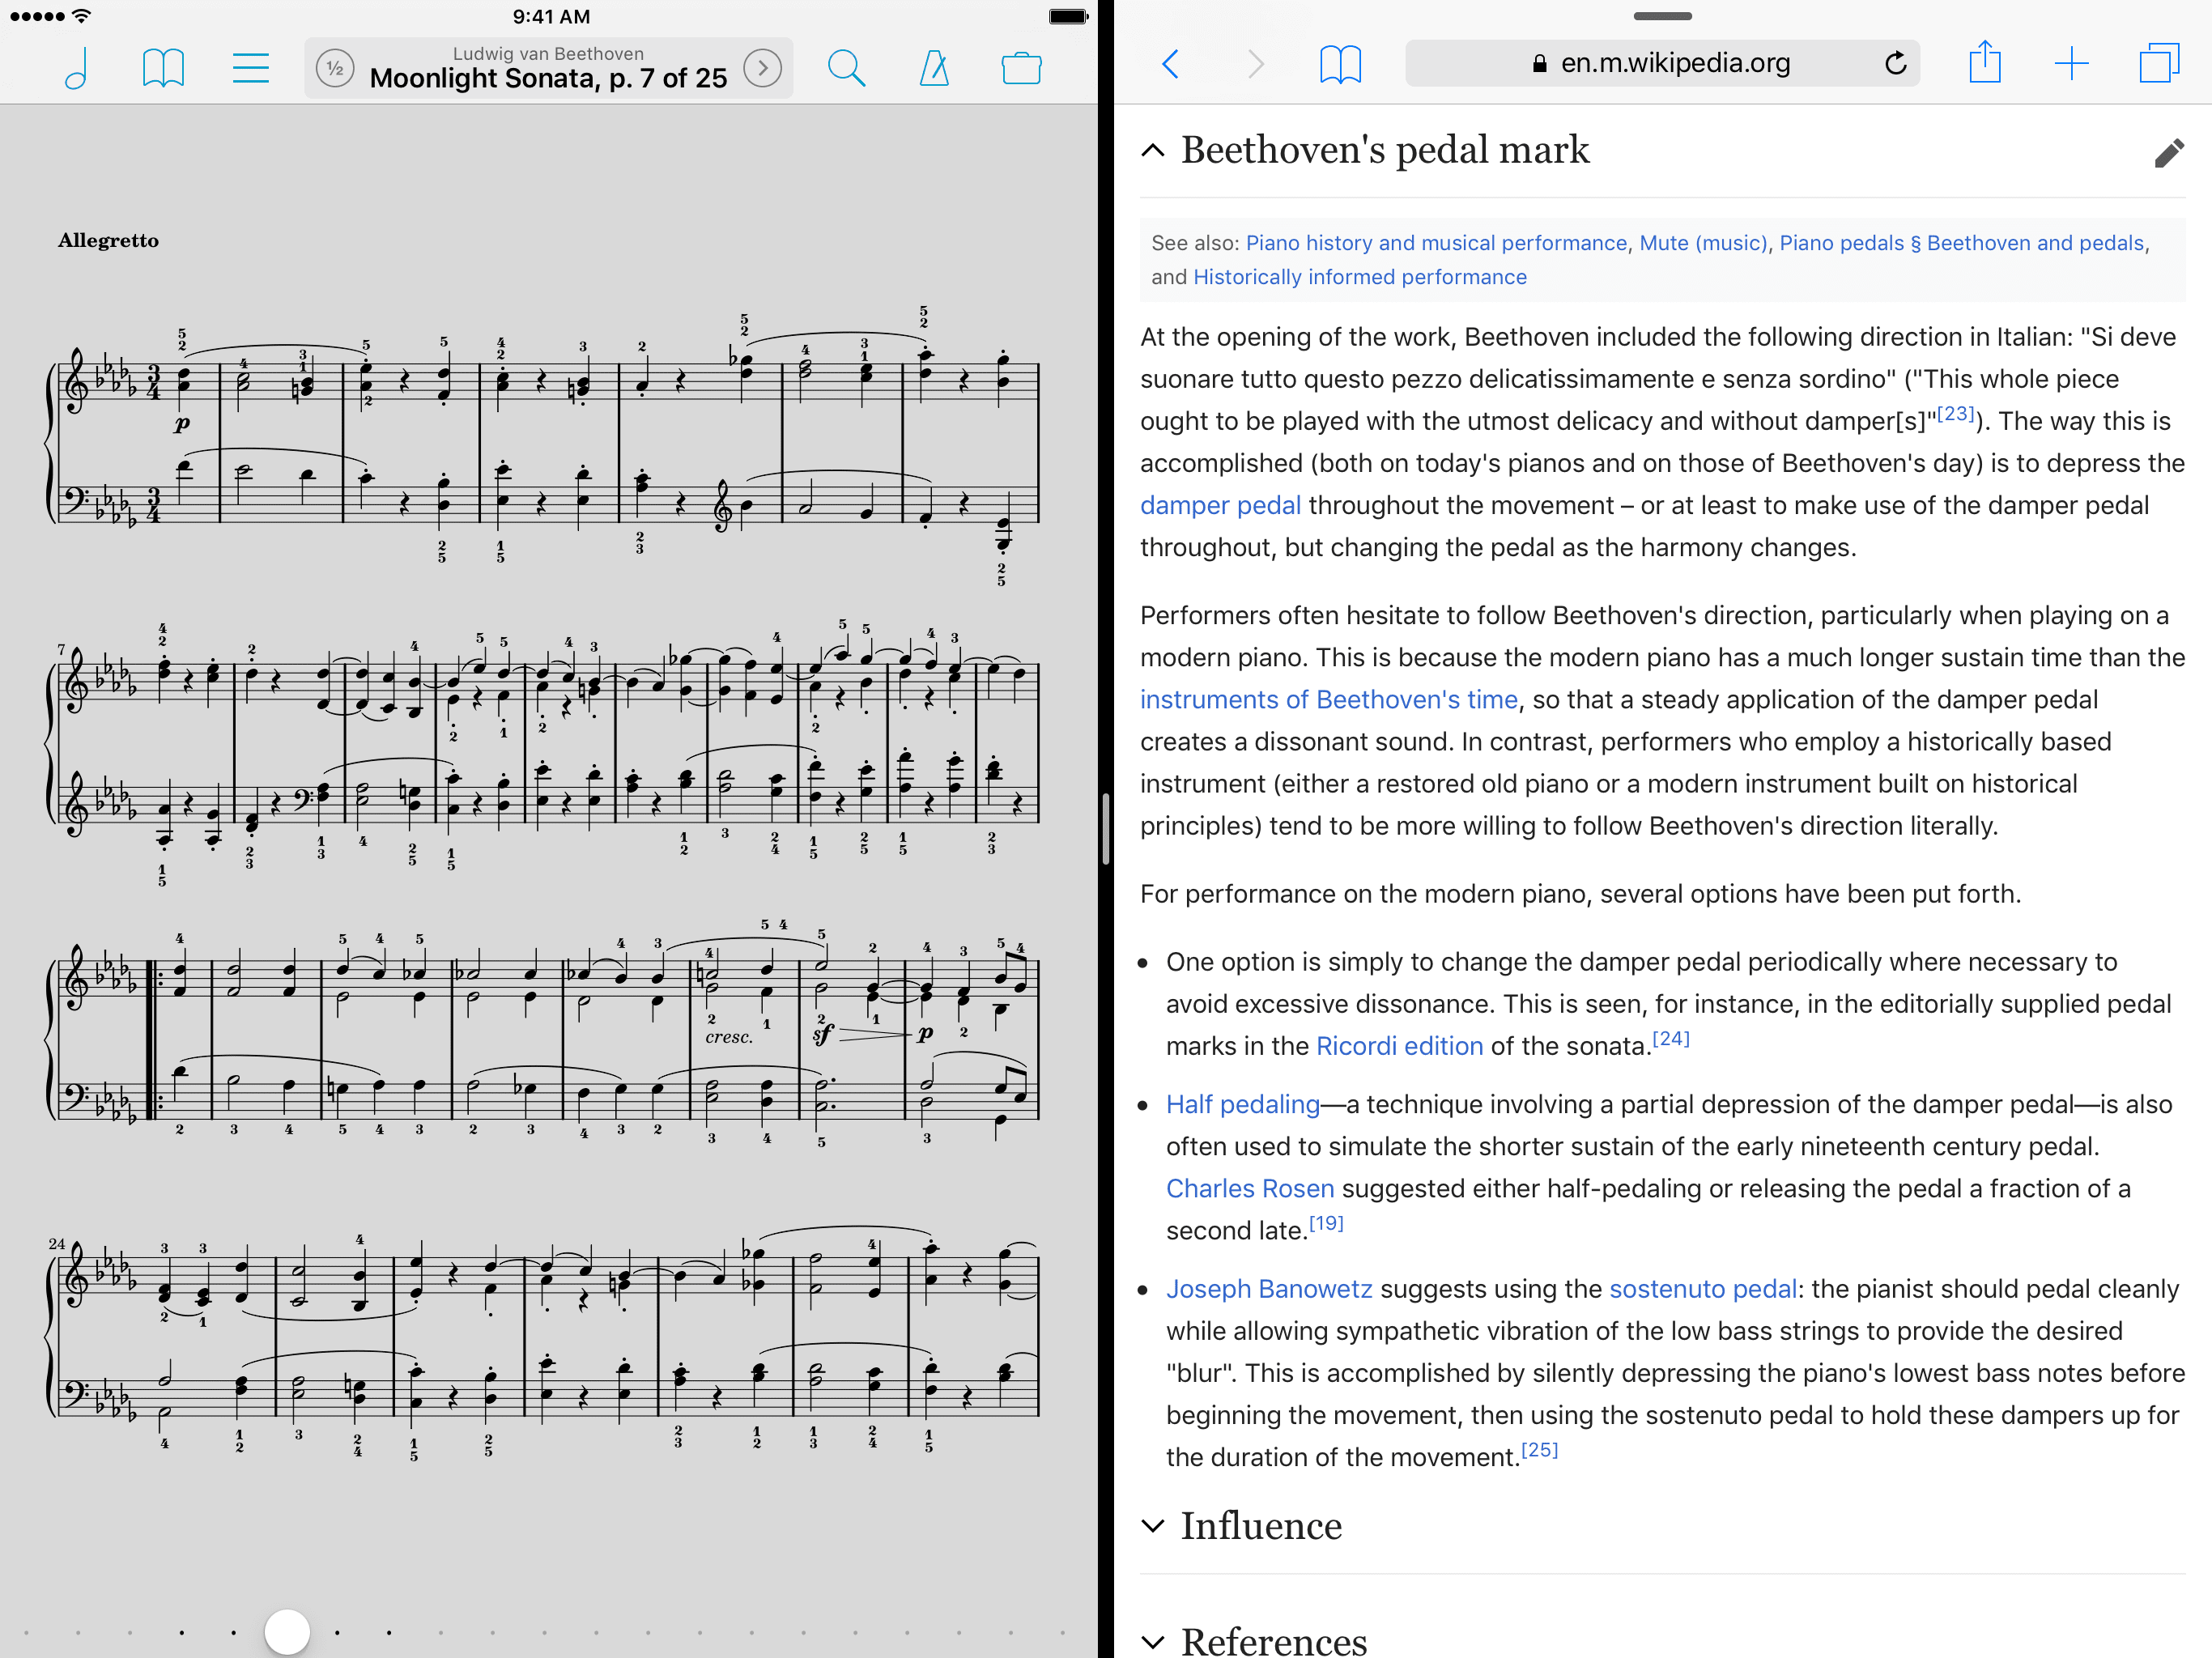
Task: Tap the battery indicator in status bar
Action: [x=1068, y=16]
